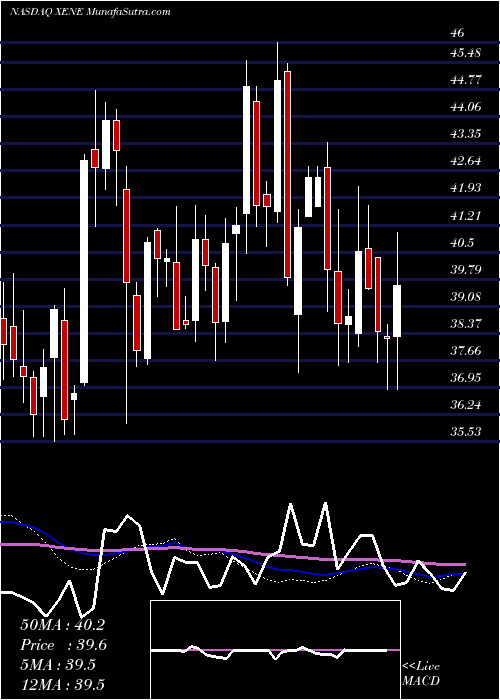Click the 43.35 price axis label
This screenshot has height=700, width=500.
tap(466, 133)
